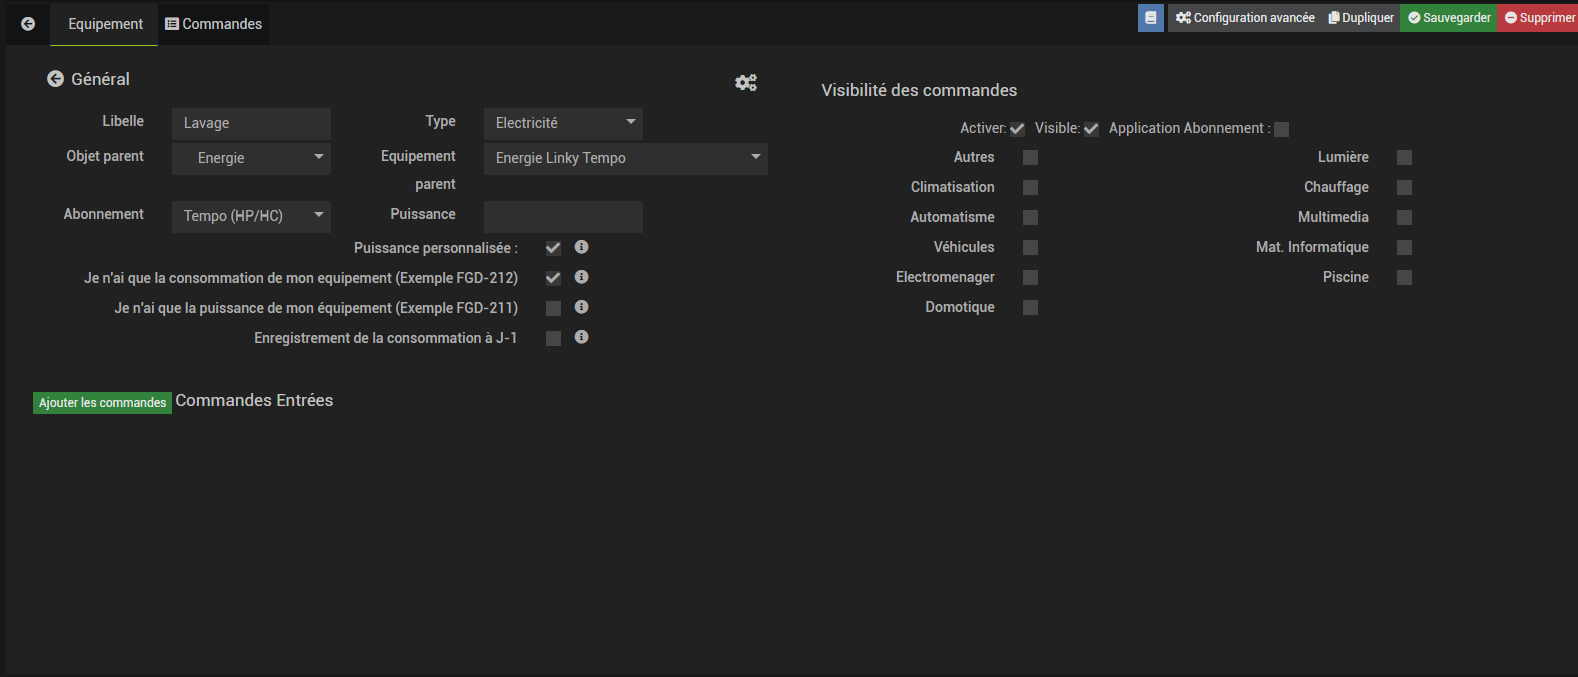Open the Type dropdown showing Electricité

[x=563, y=123]
